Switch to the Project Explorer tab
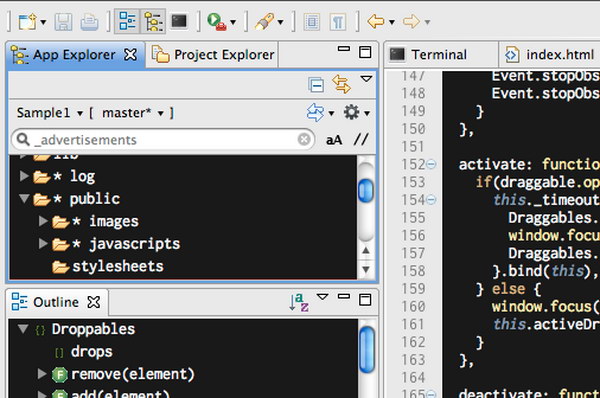The width and height of the screenshot is (600, 398). [213, 55]
